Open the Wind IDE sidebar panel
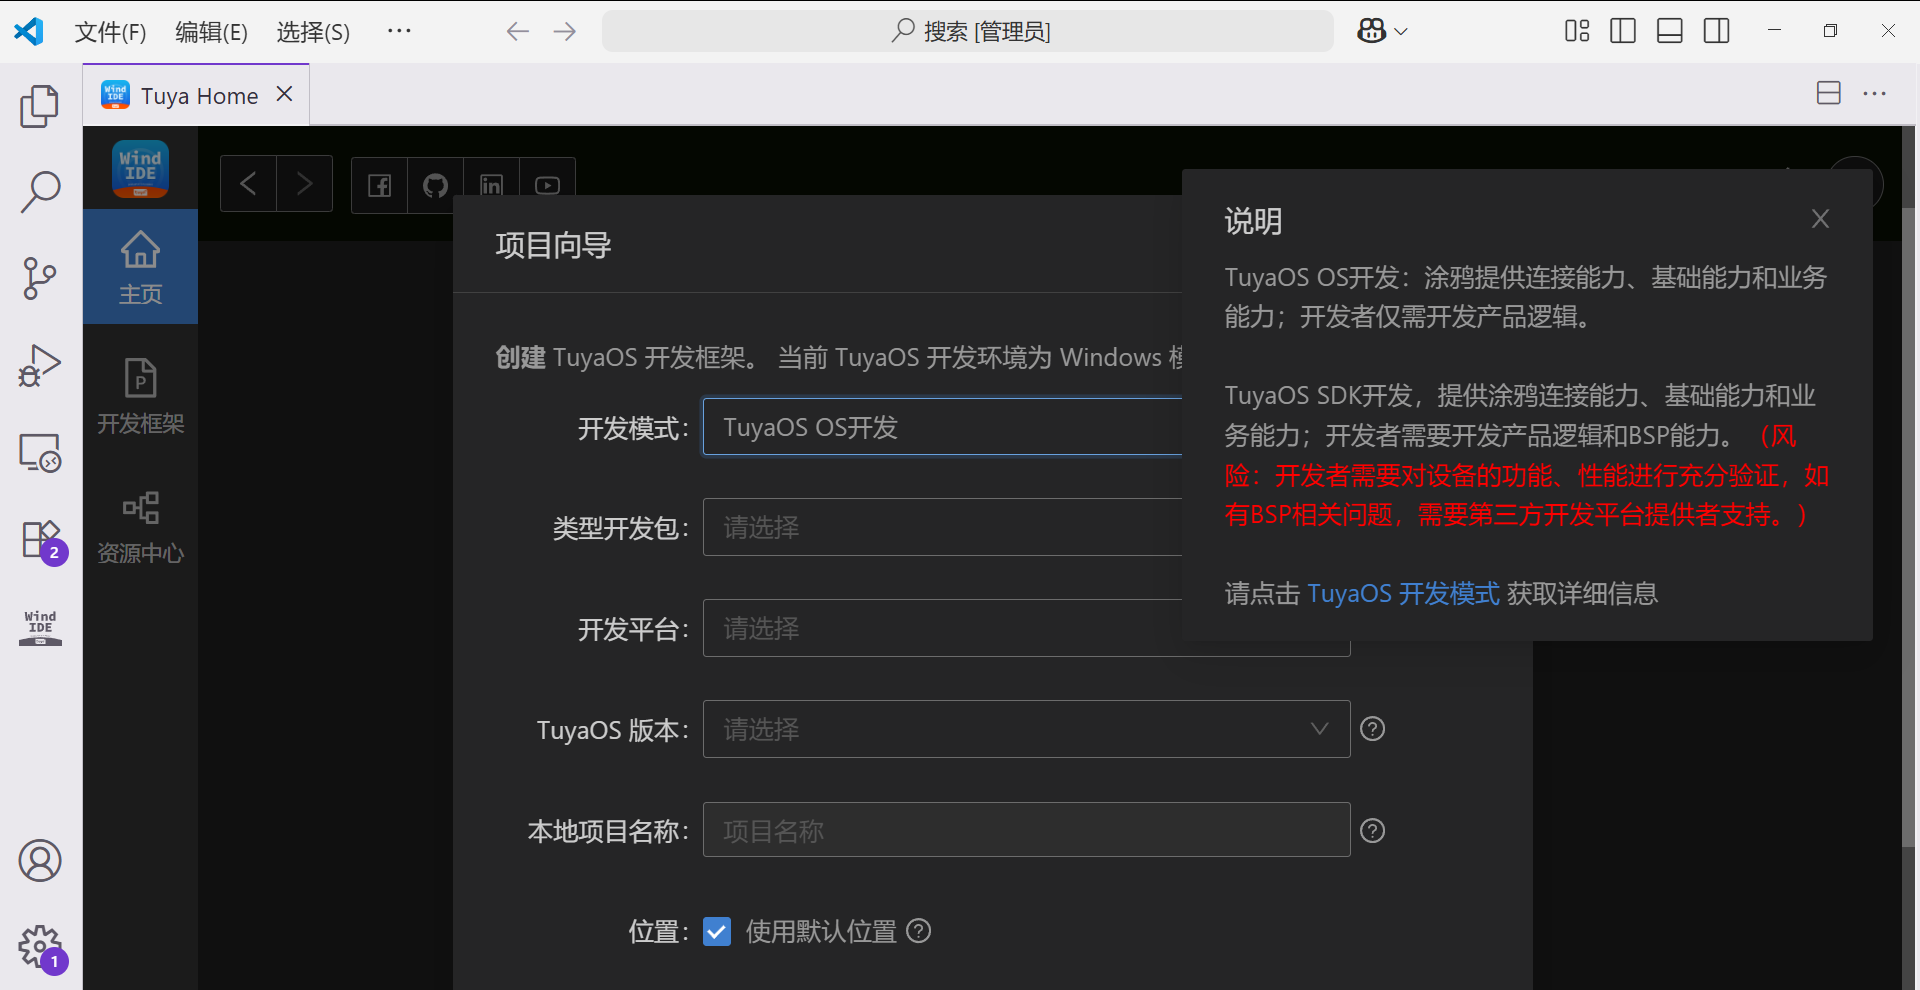 [x=40, y=627]
